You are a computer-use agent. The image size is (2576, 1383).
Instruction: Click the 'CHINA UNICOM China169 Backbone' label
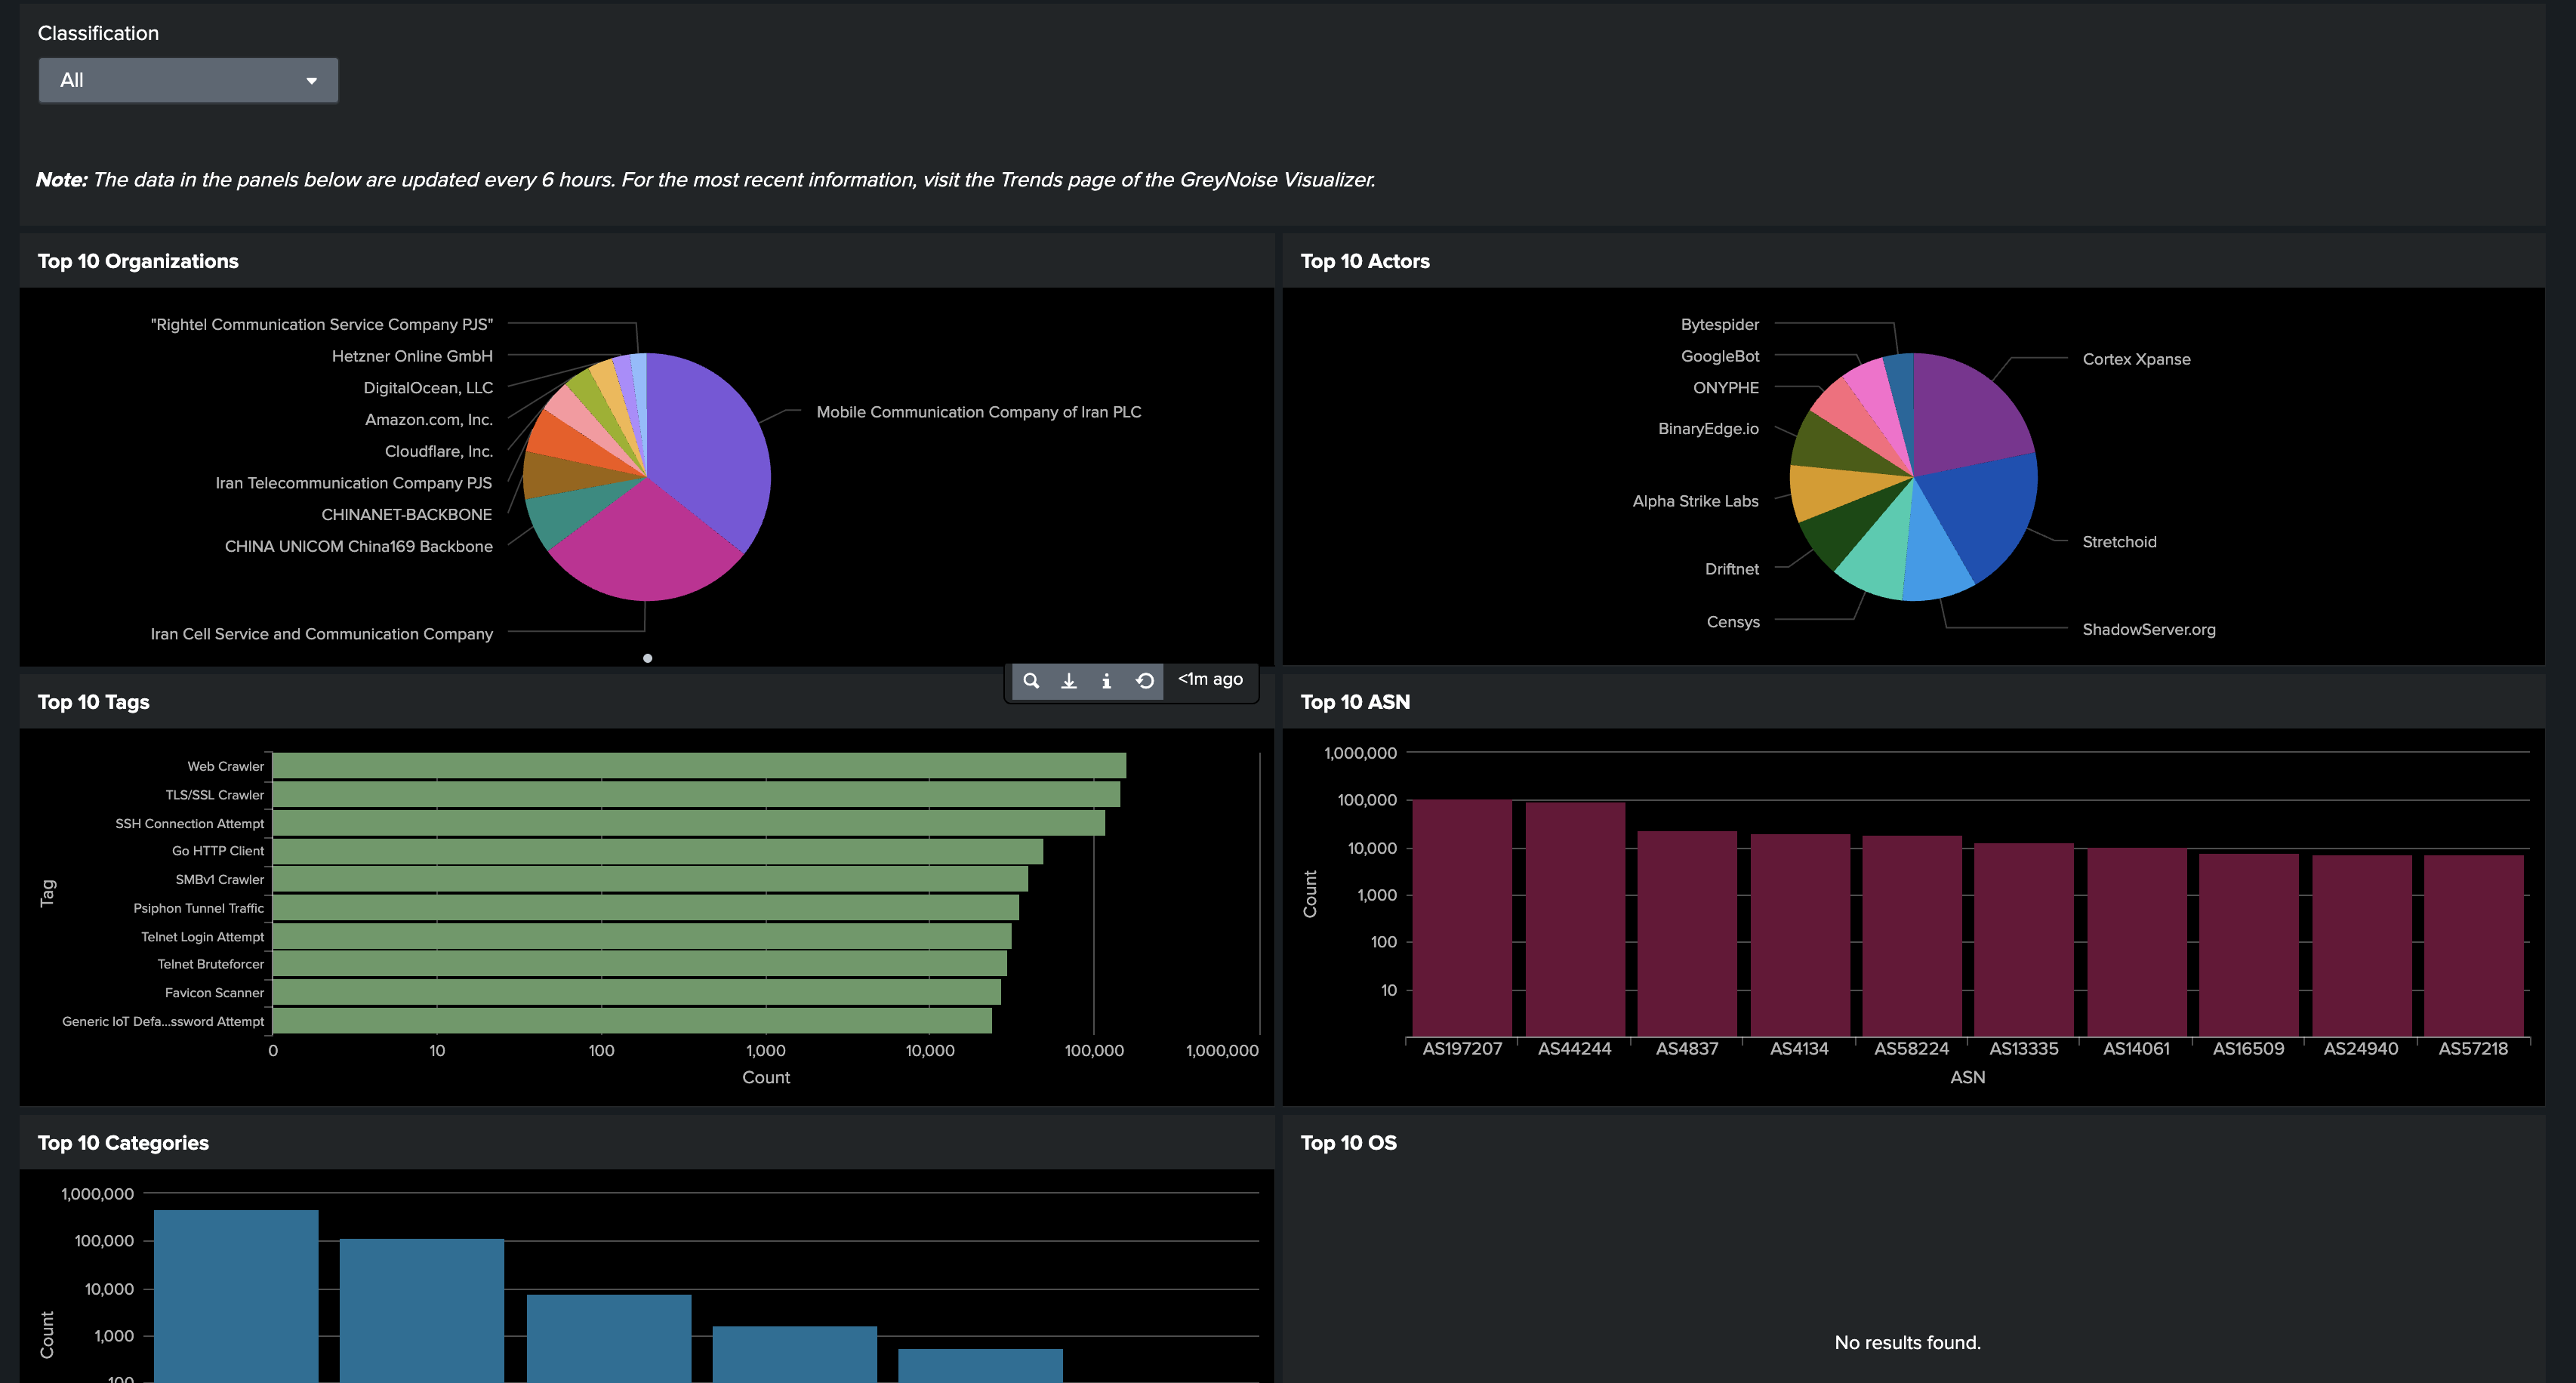point(358,546)
